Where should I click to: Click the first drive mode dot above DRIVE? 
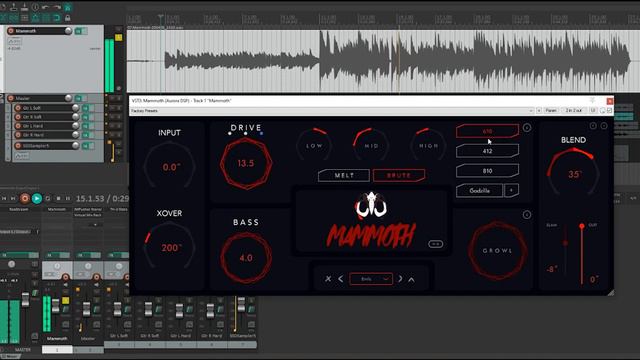[x=230, y=133]
